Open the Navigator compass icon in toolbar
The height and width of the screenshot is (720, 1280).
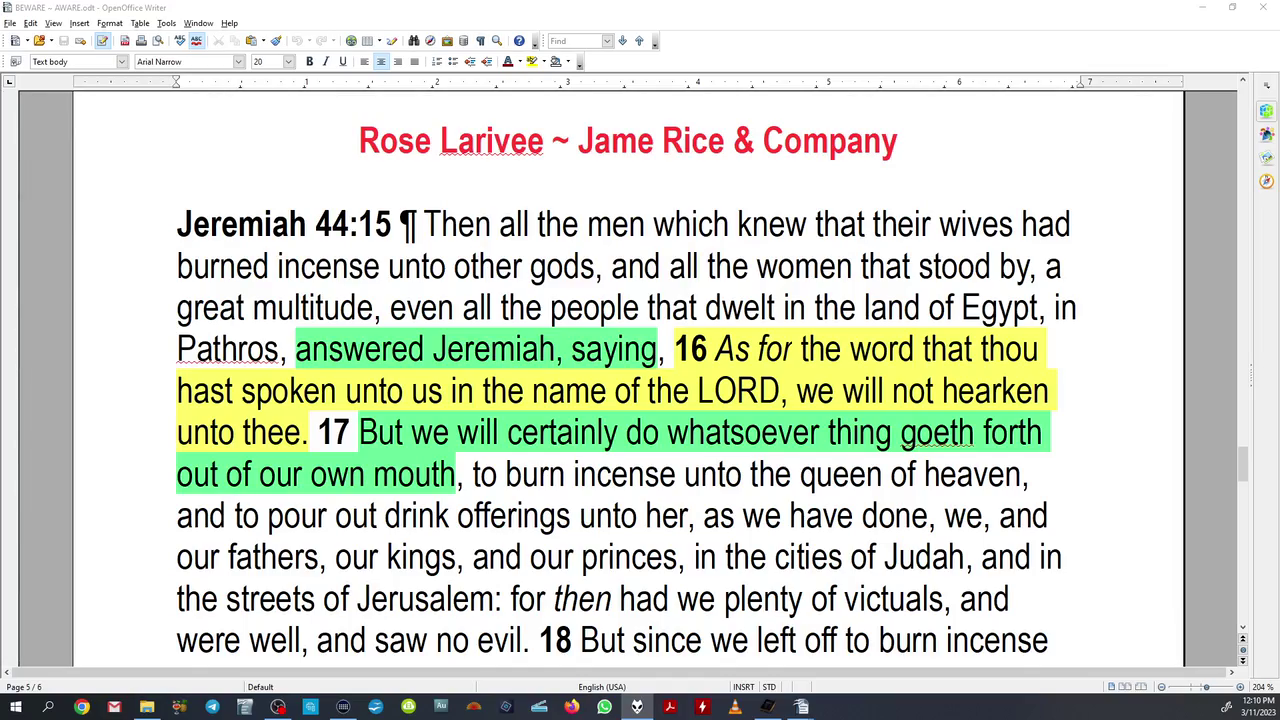[430, 41]
